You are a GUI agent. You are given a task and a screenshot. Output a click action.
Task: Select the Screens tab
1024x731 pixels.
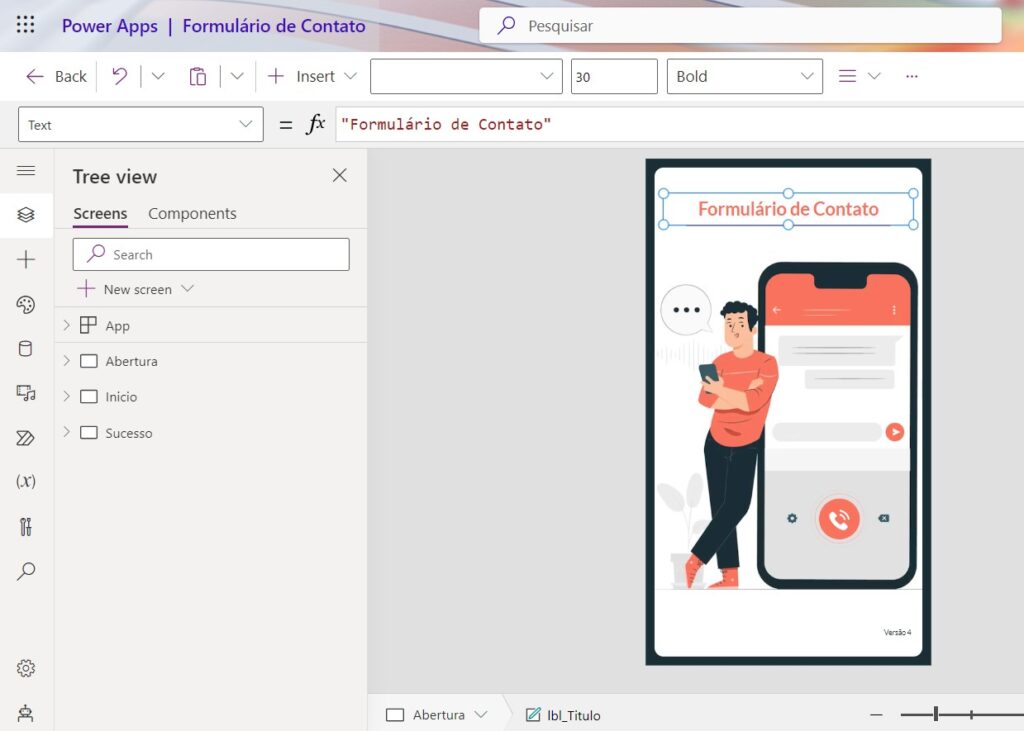point(100,214)
